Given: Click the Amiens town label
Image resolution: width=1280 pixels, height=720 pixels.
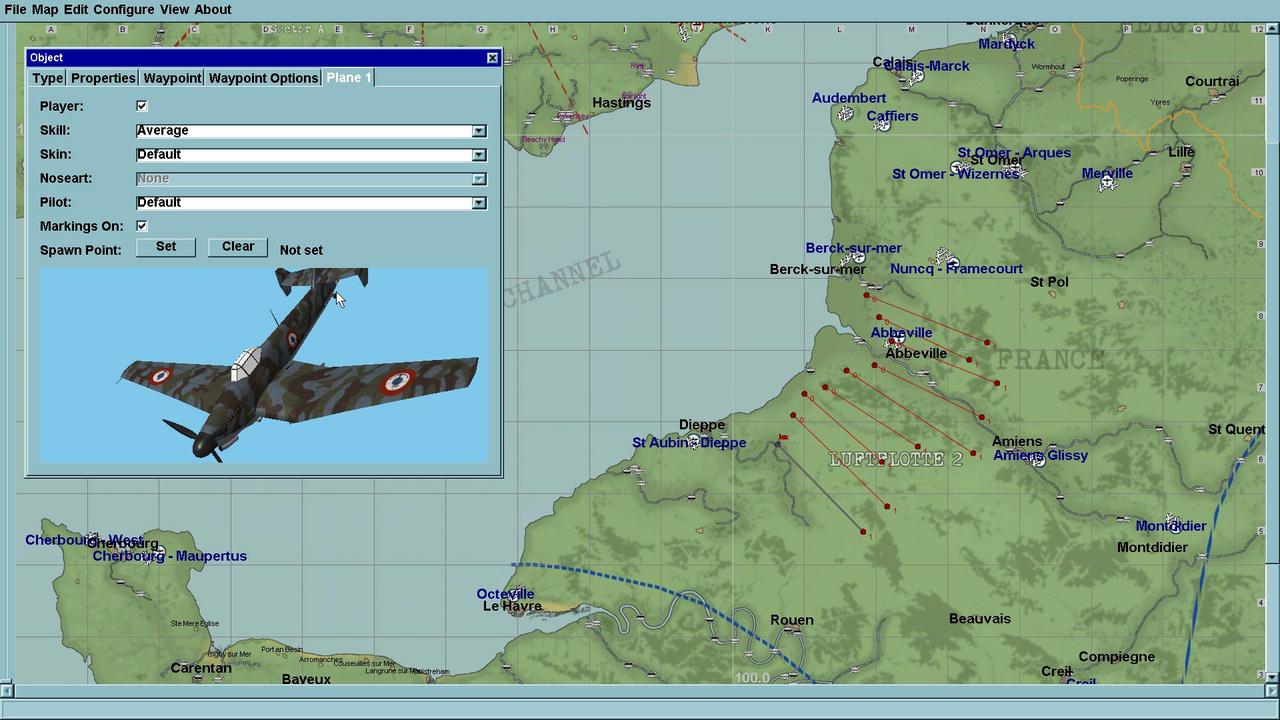Looking at the screenshot, I should [1017, 441].
